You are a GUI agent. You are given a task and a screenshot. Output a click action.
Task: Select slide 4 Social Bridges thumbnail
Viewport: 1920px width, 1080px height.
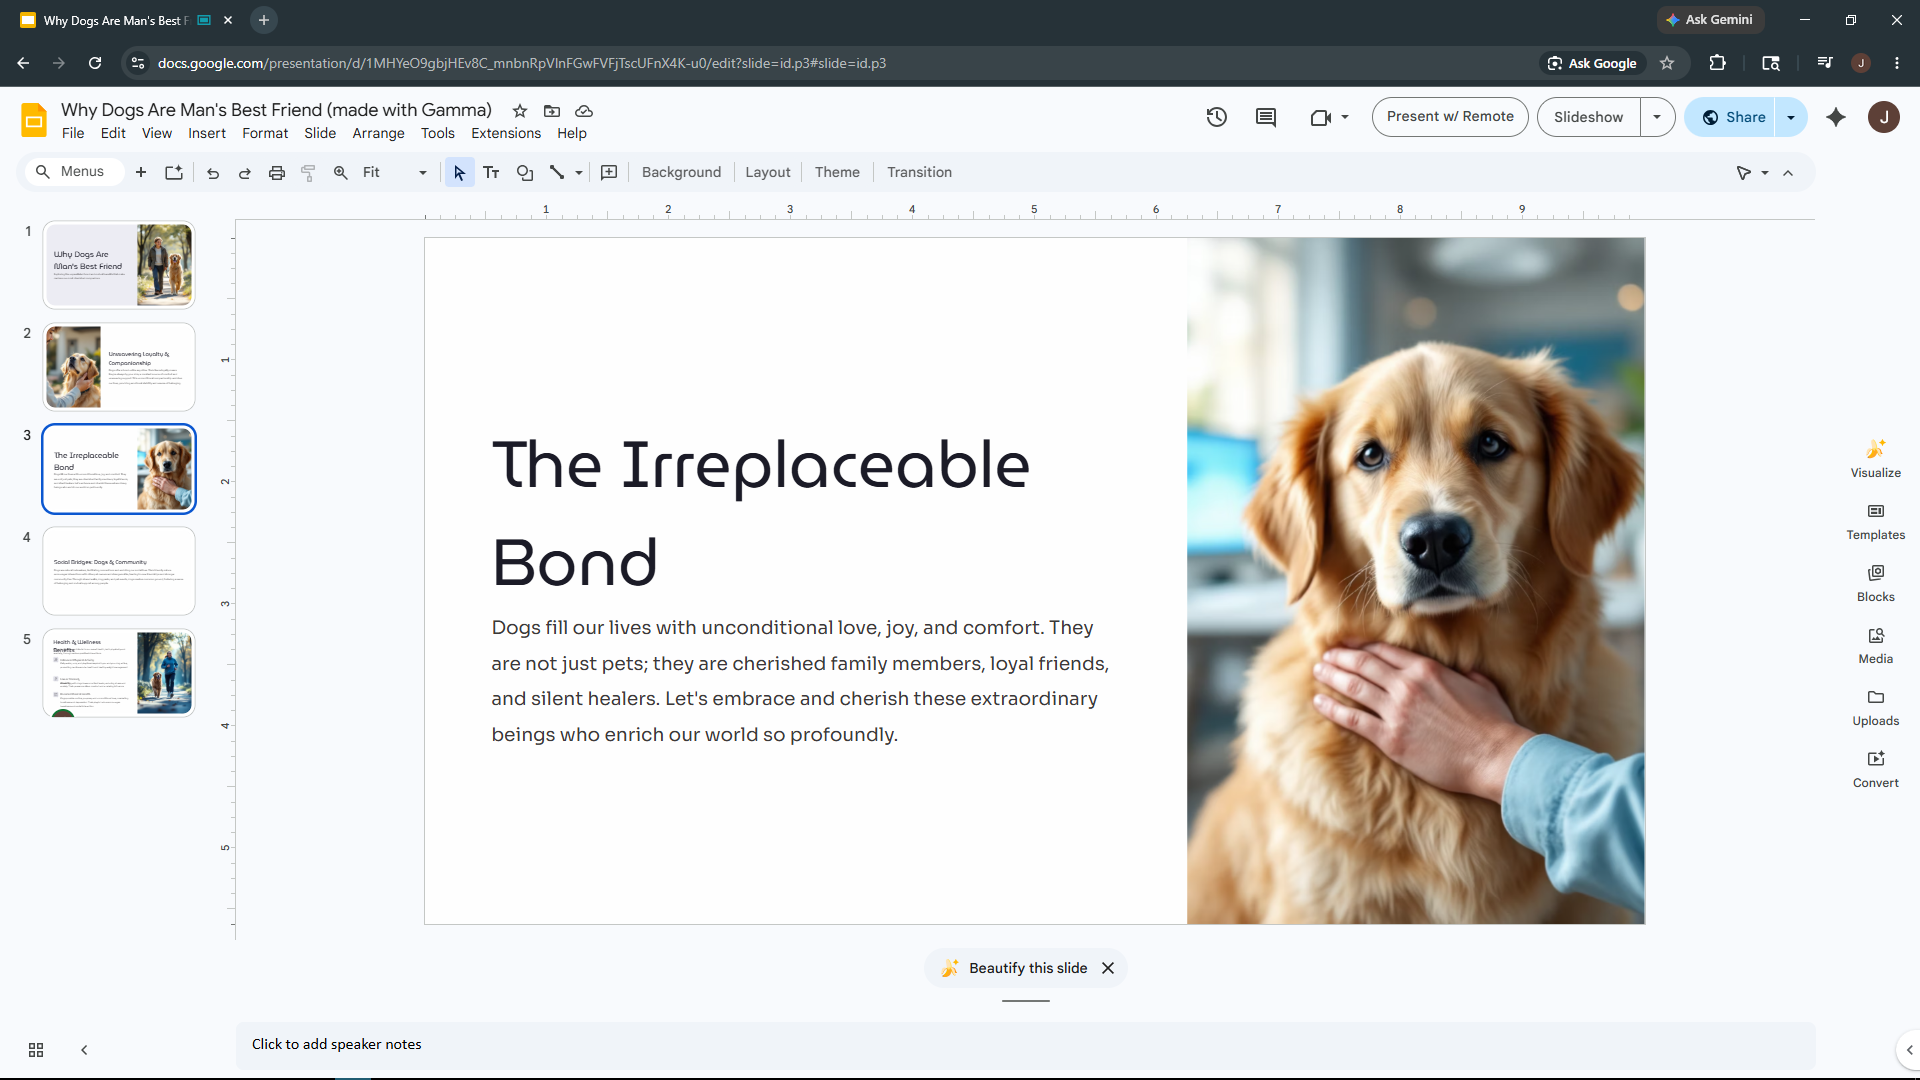point(119,571)
